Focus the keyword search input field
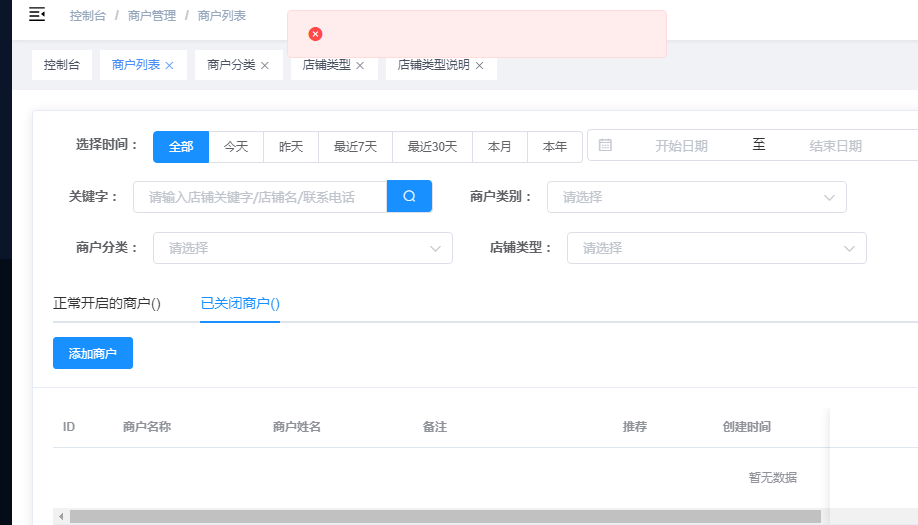This screenshot has height=525, width=918. (x=260, y=197)
